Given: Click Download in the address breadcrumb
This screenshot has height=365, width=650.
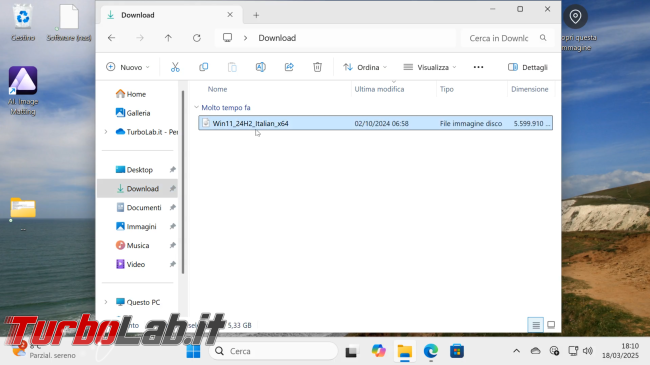Looking at the screenshot, I should (x=277, y=38).
